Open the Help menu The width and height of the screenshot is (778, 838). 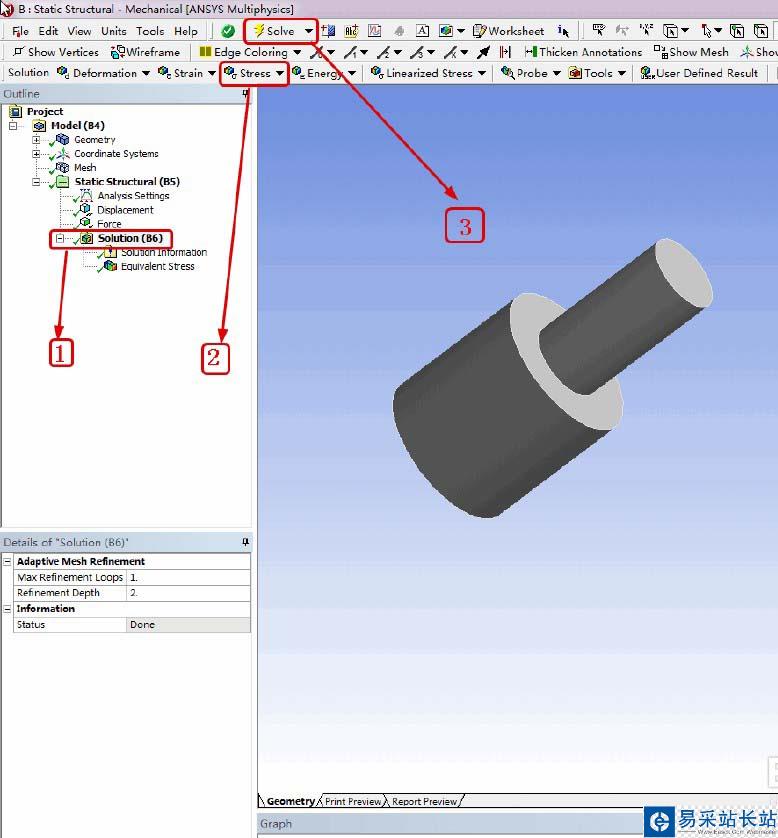tap(185, 31)
